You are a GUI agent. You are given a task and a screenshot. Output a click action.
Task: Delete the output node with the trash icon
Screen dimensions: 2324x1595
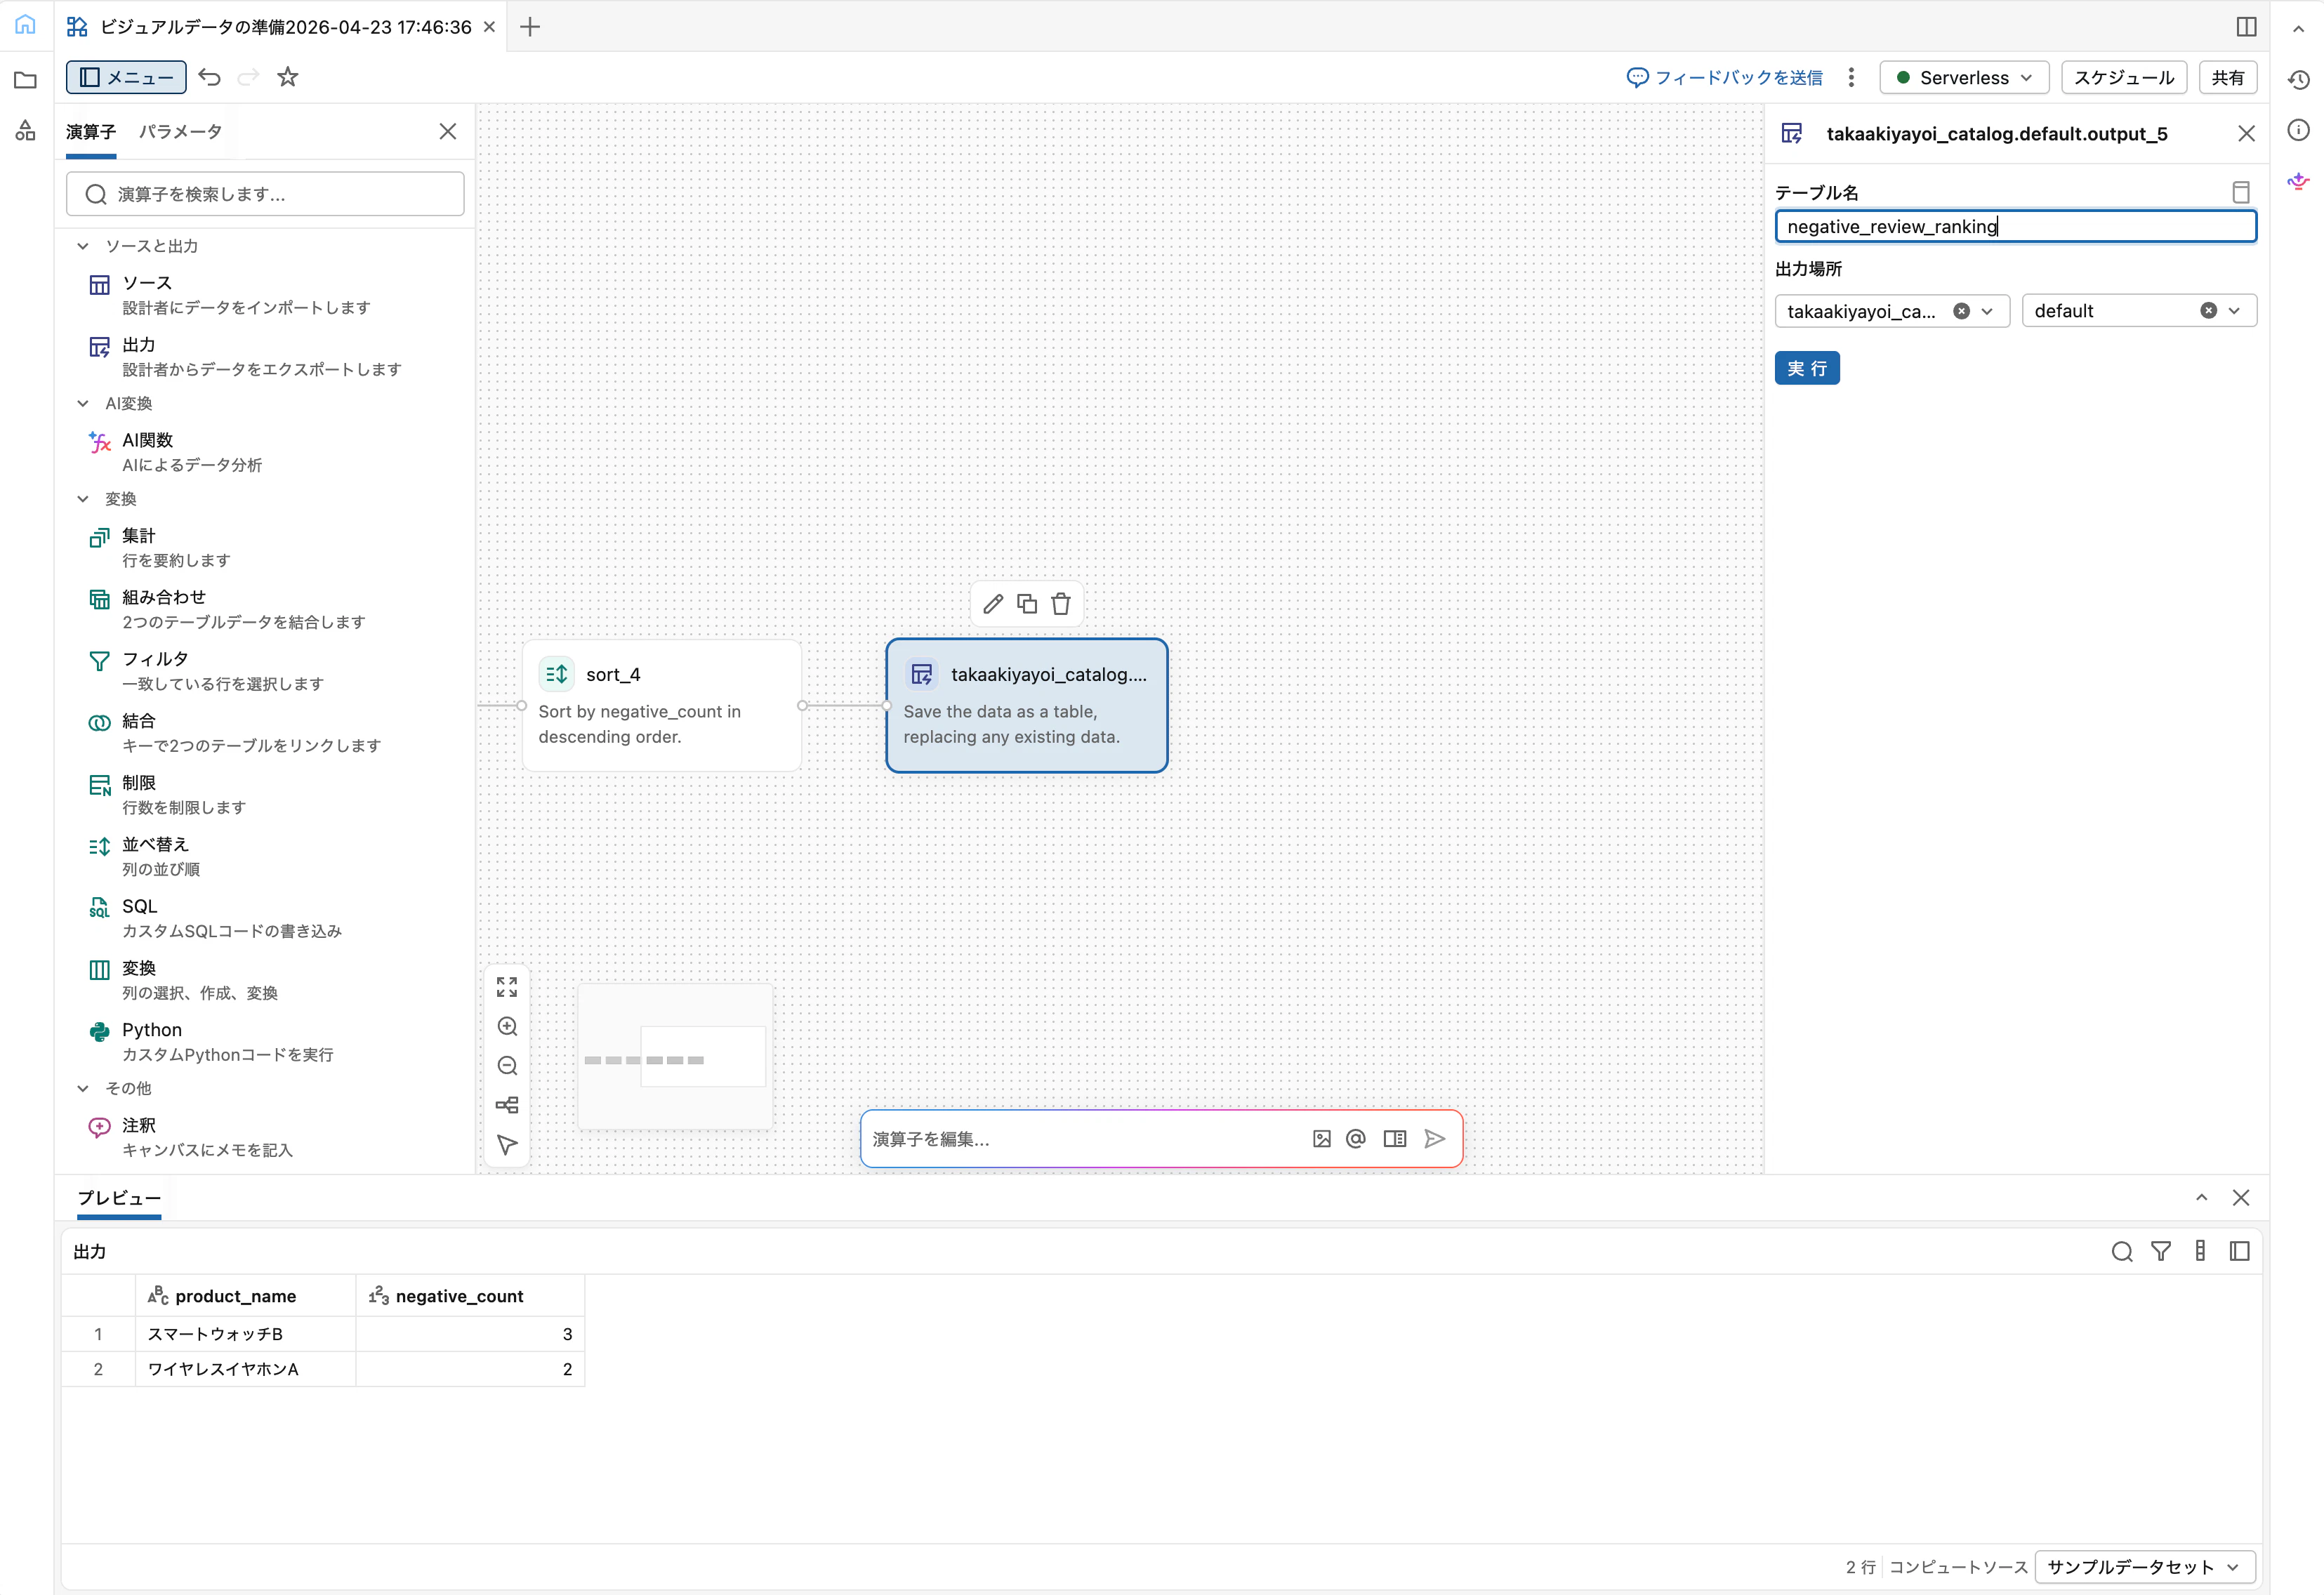tap(1061, 603)
